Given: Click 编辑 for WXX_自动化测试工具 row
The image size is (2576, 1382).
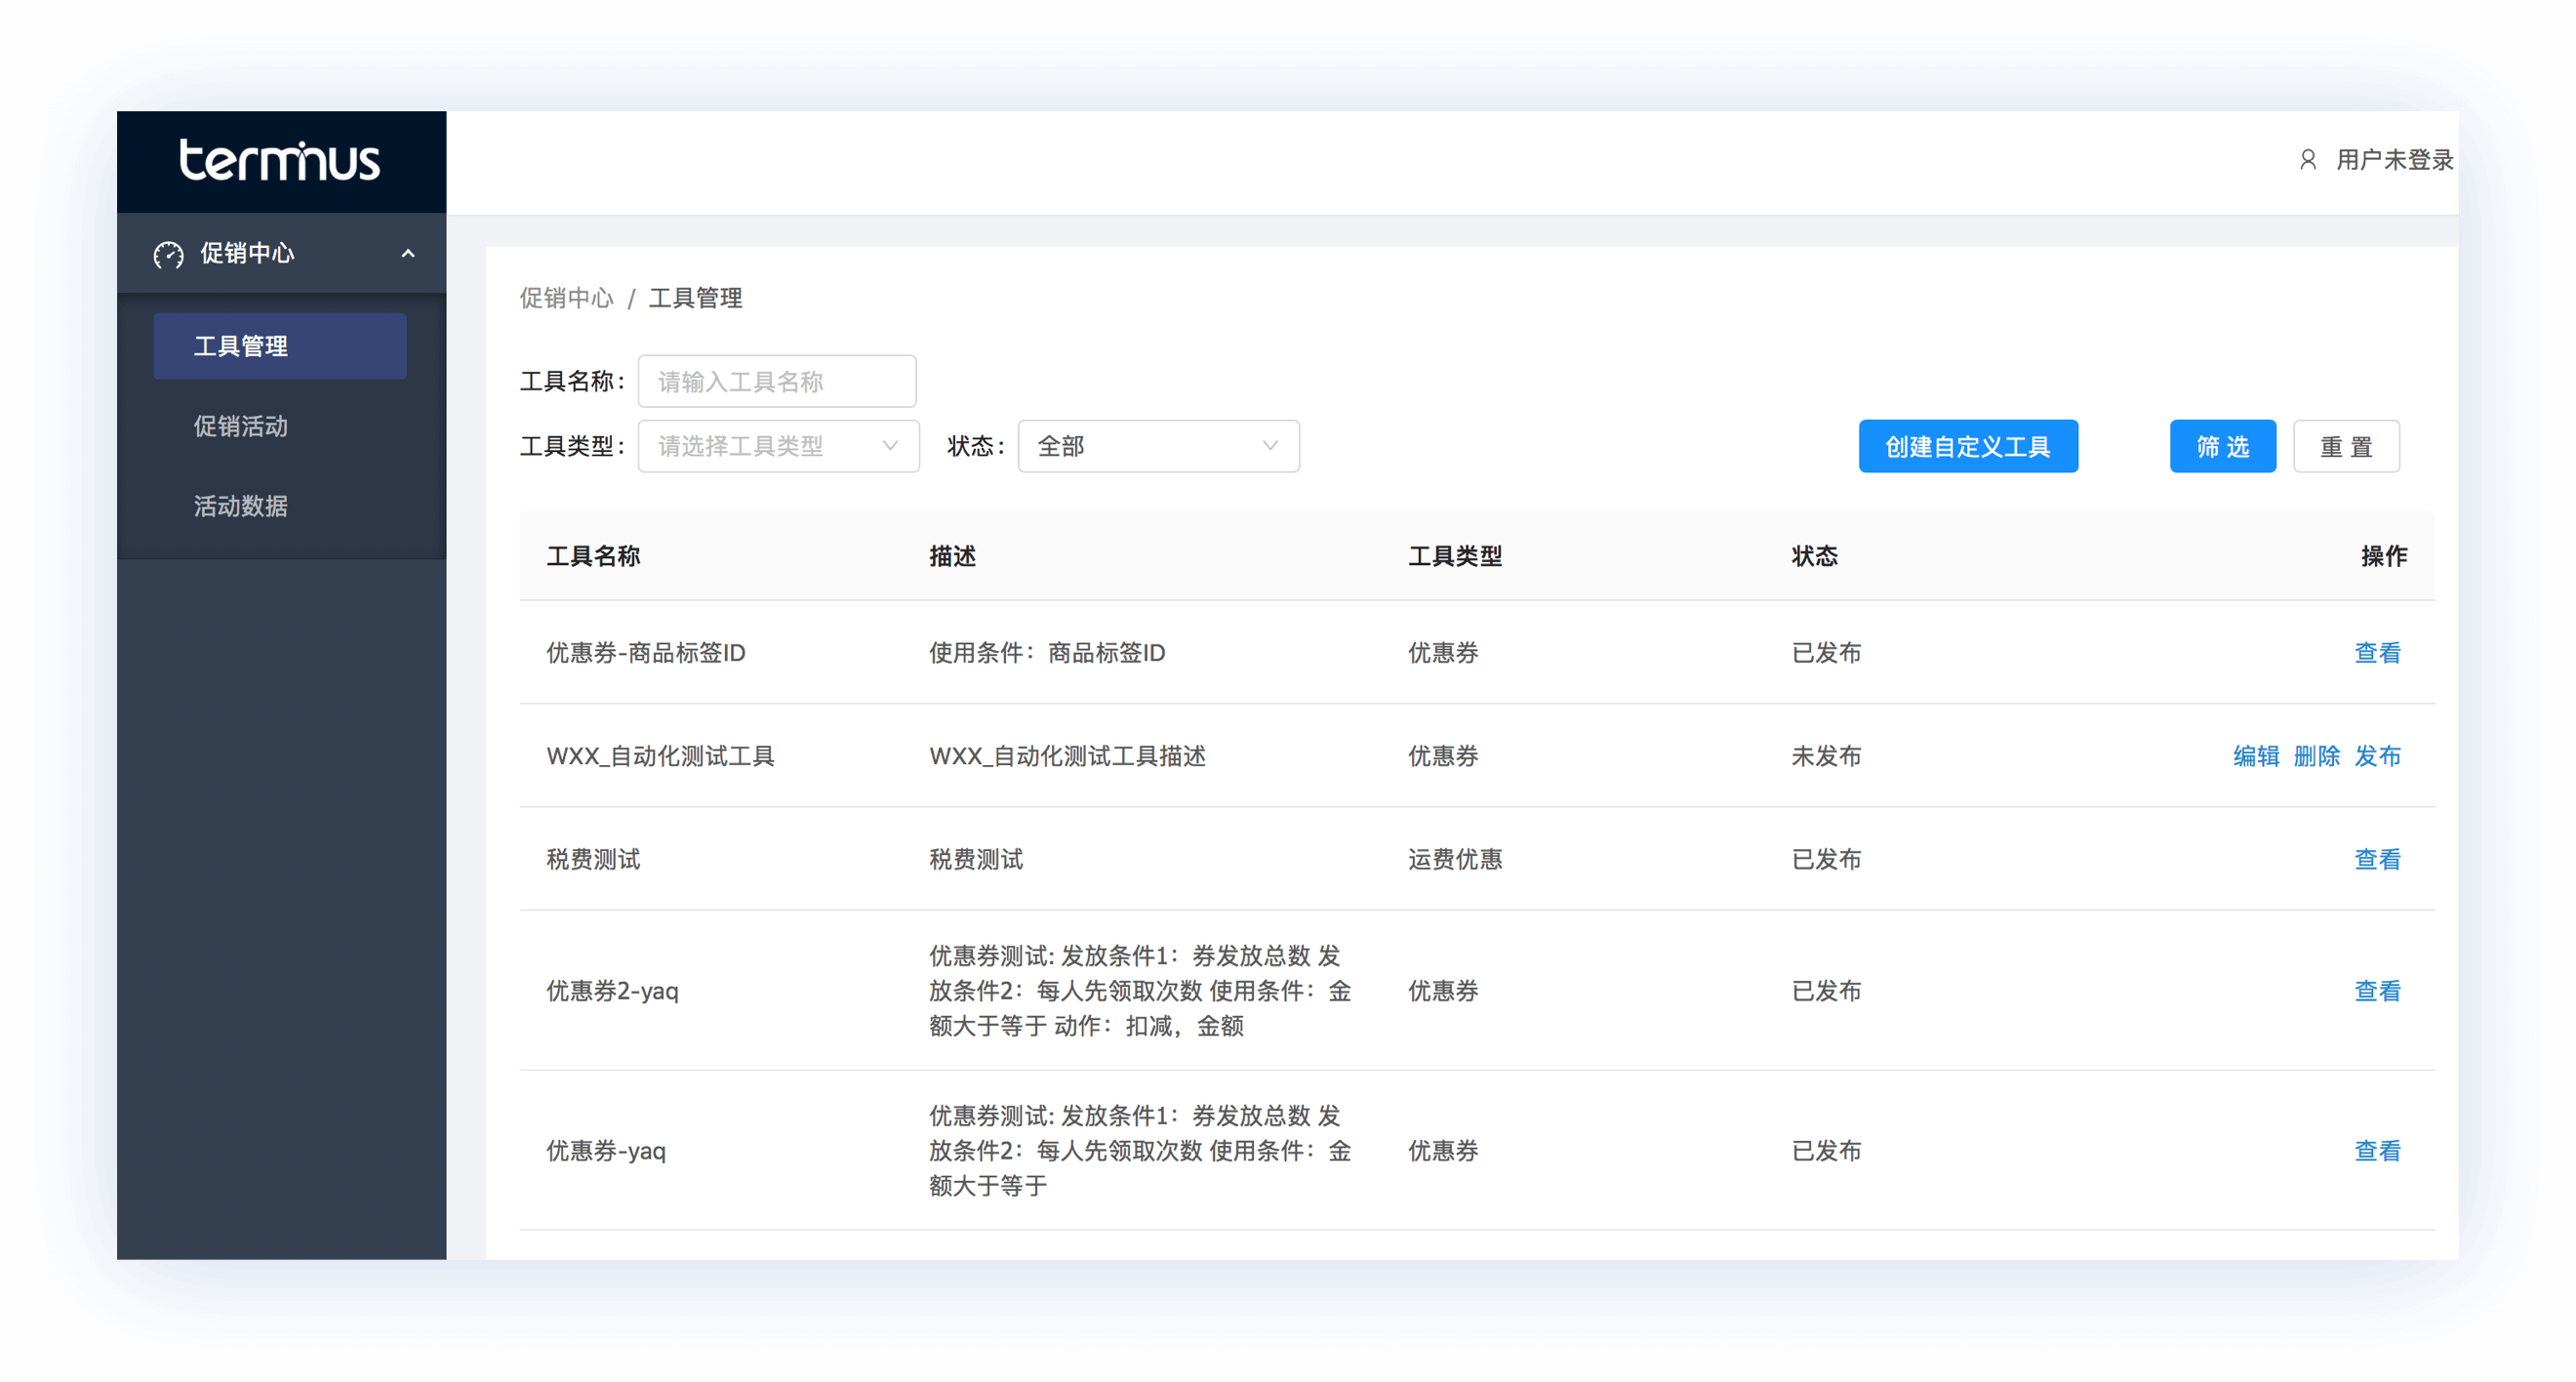Looking at the screenshot, I should [2256, 756].
